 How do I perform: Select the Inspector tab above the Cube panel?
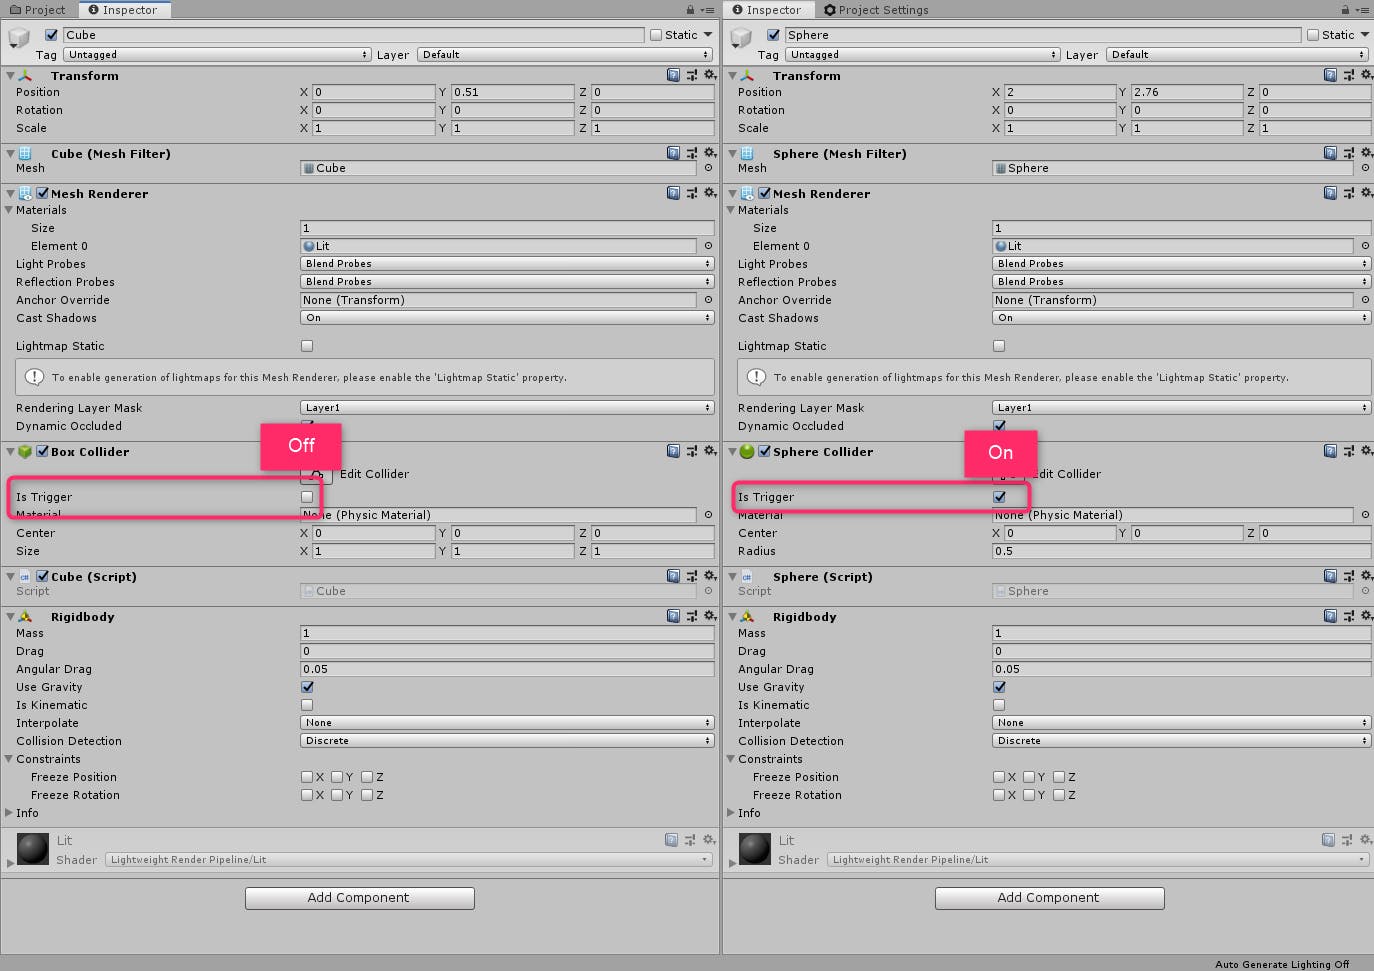coord(124,10)
